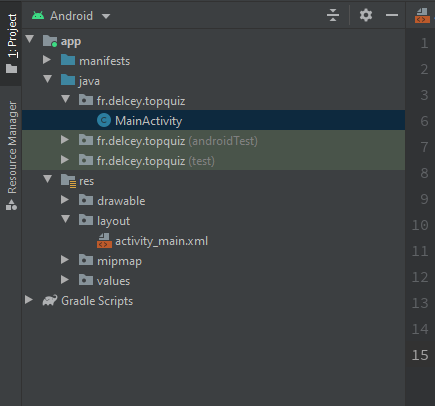This screenshot has height=406, width=435.
Task: Hide the Project panel with minus icon
Action: click(392, 15)
